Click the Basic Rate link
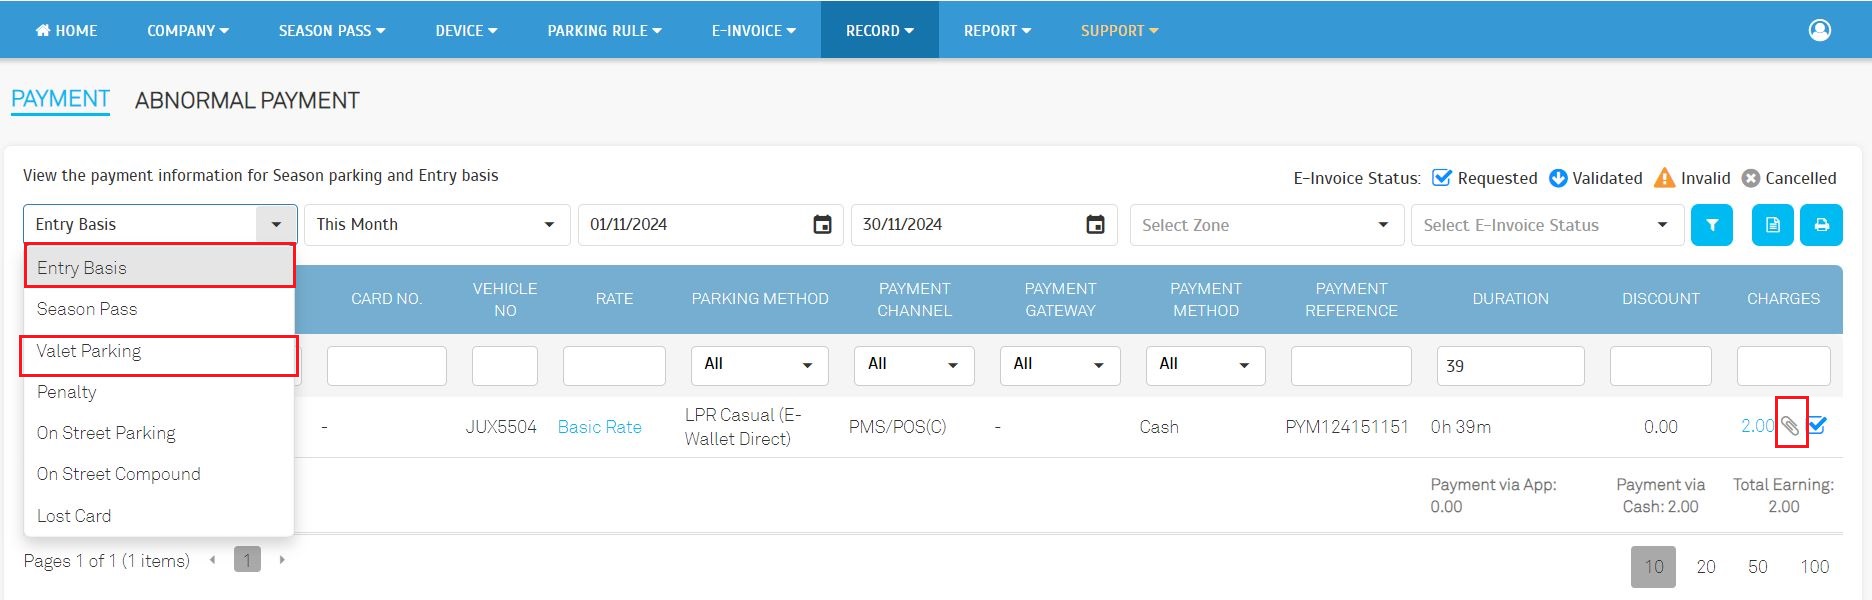The image size is (1872, 600). click(x=599, y=427)
